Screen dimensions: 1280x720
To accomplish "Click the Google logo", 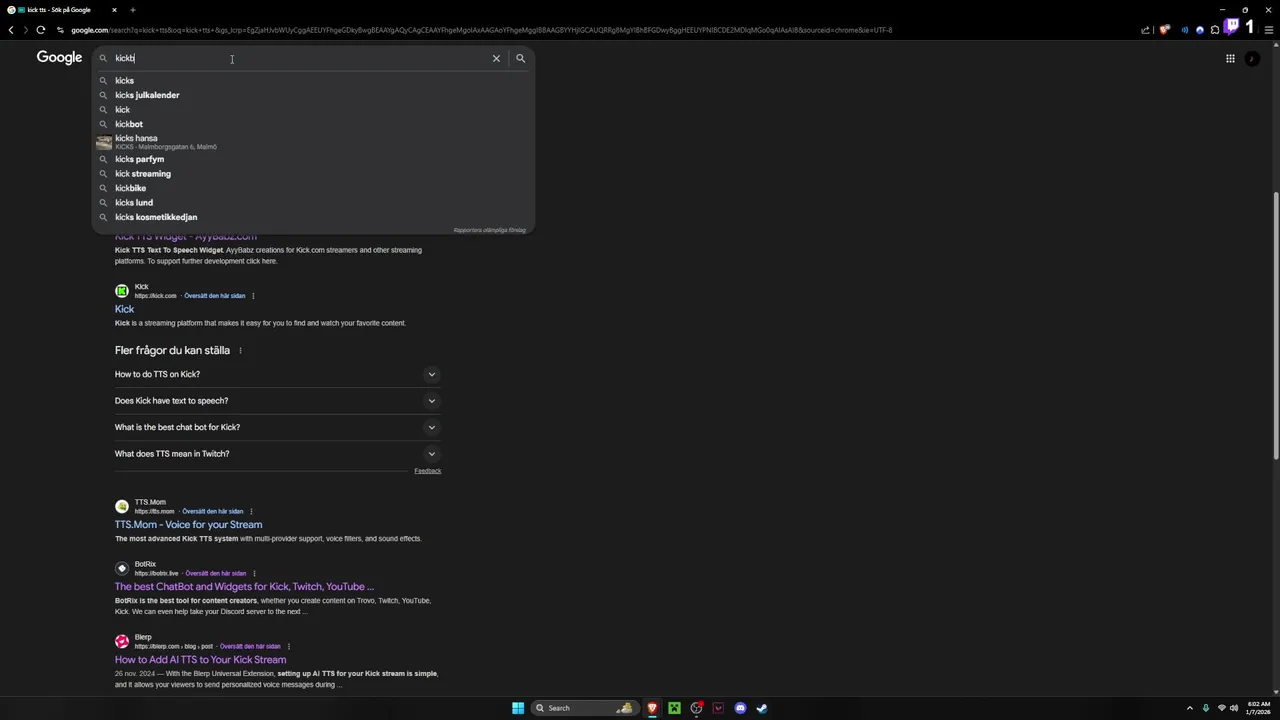I will 59,58.
